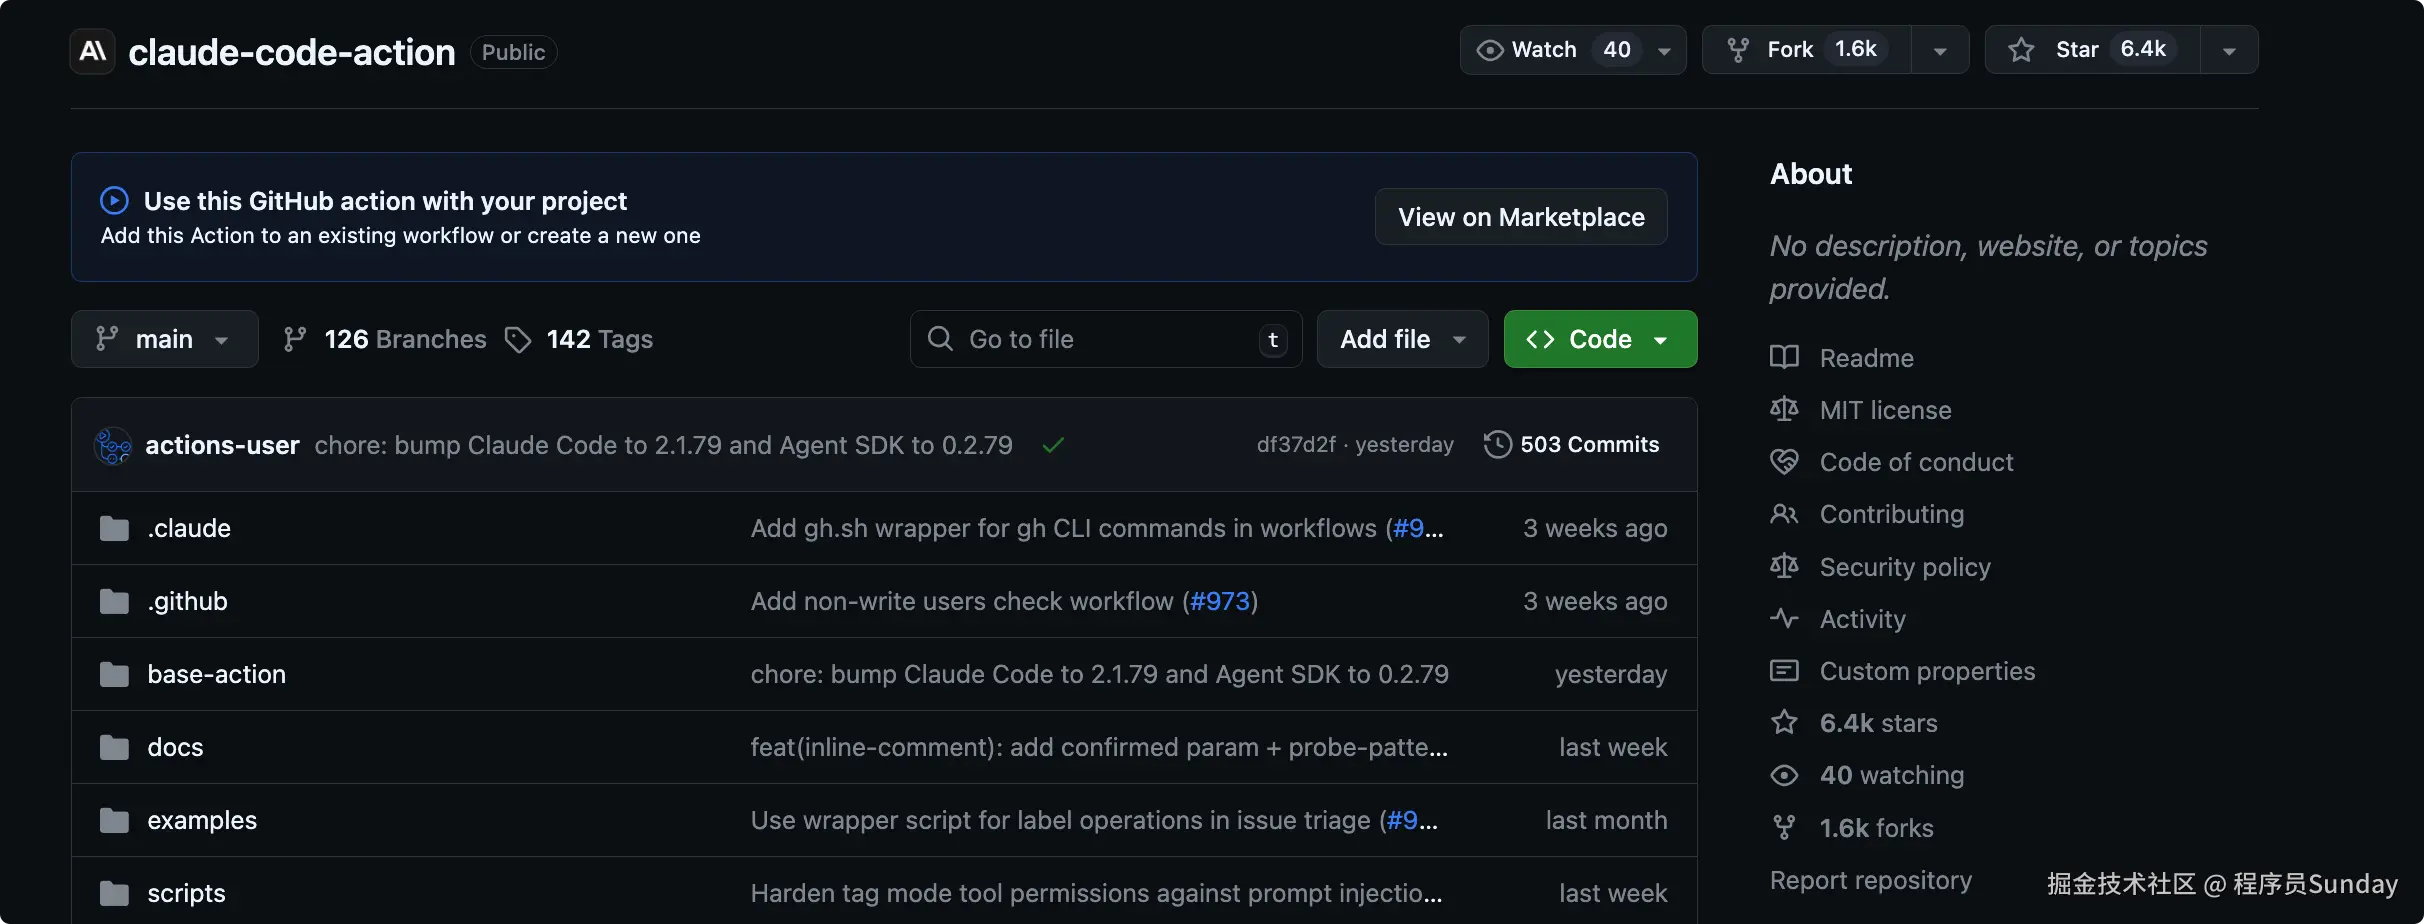2424x924 pixels.
Task: Click the Anthropic logo avatar beside repository name
Action: click(x=93, y=51)
